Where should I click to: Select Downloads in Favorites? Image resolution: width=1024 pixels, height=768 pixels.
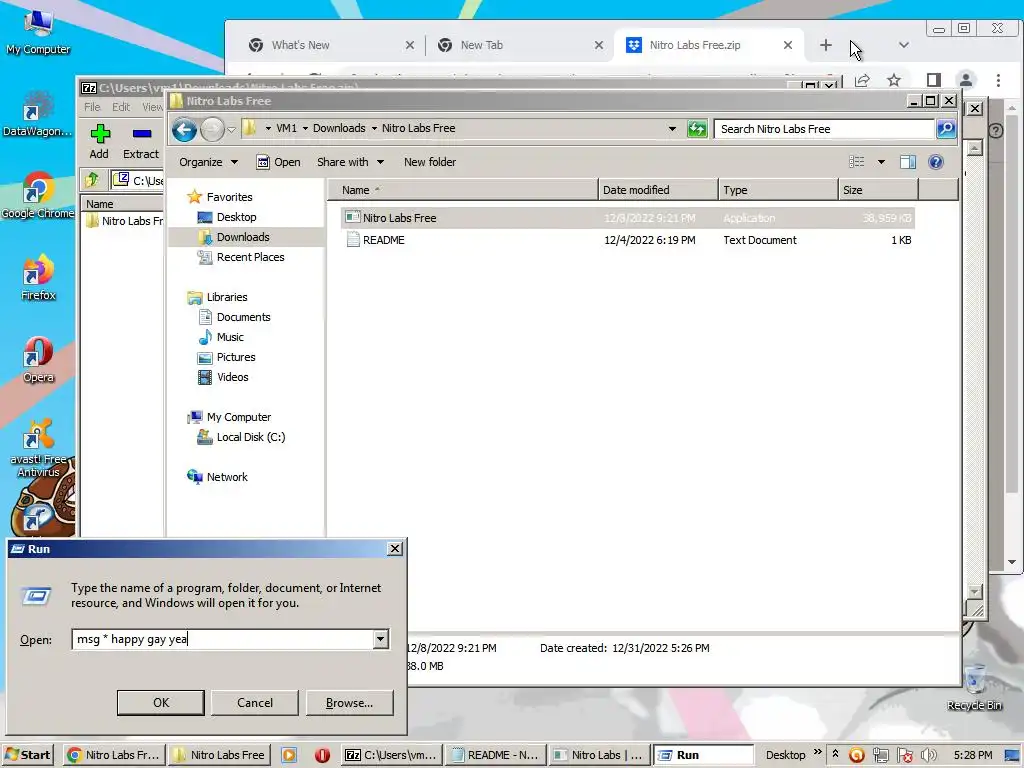tap(243, 237)
